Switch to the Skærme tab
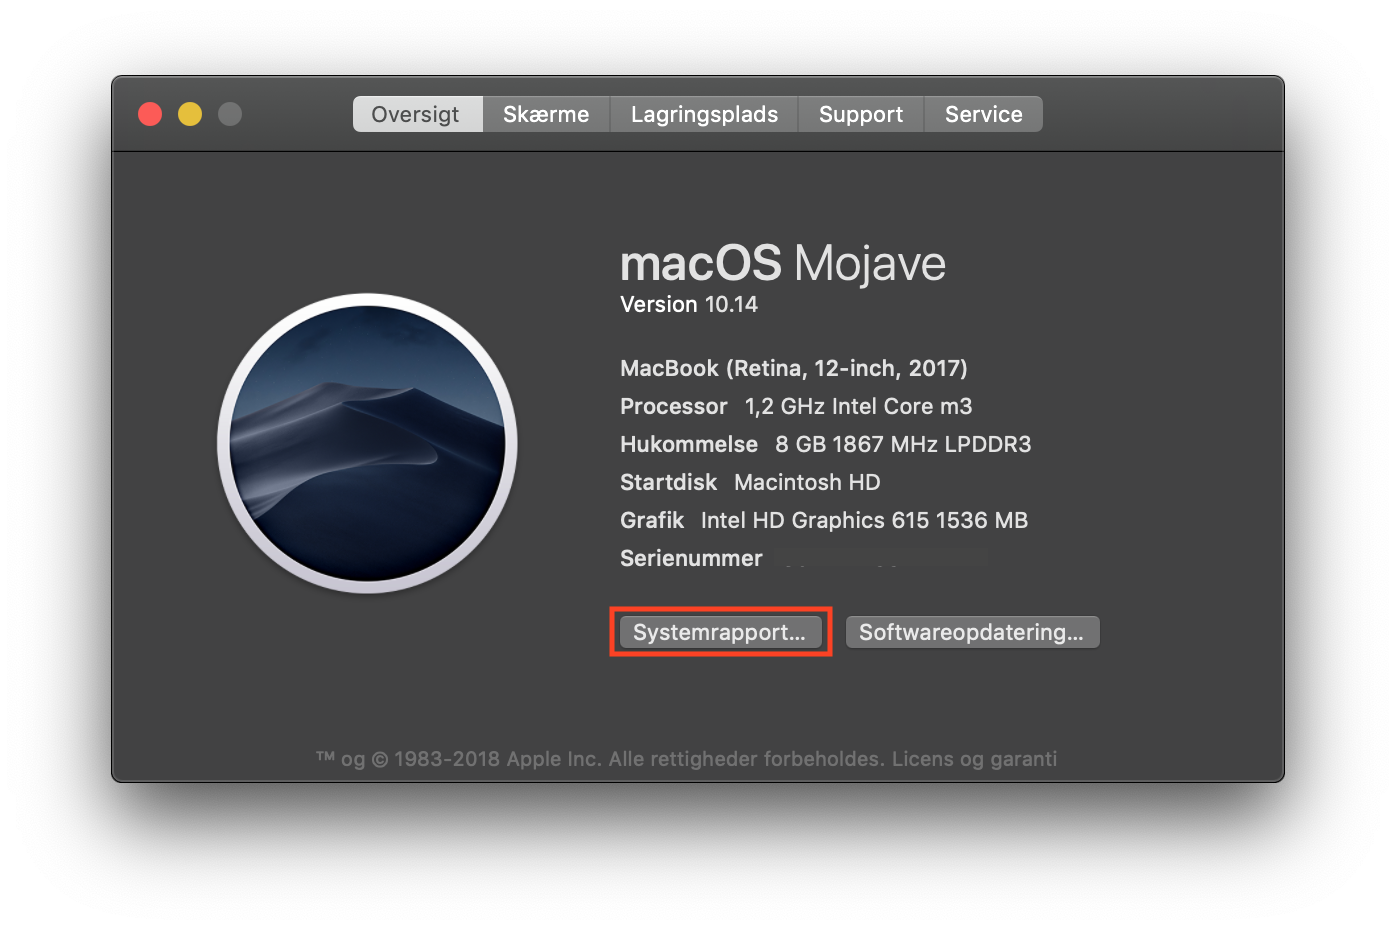 pos(546,114)
